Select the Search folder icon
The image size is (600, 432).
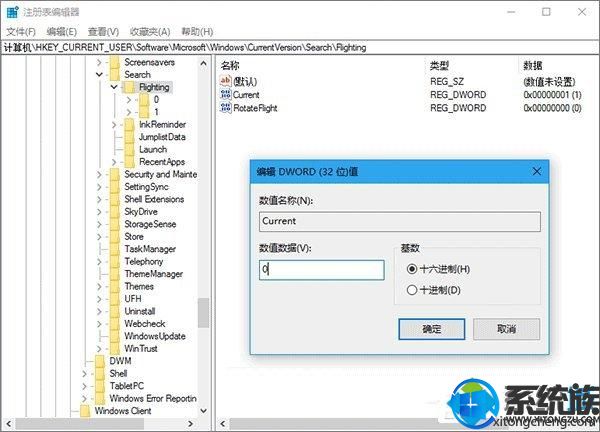[115, 74]
